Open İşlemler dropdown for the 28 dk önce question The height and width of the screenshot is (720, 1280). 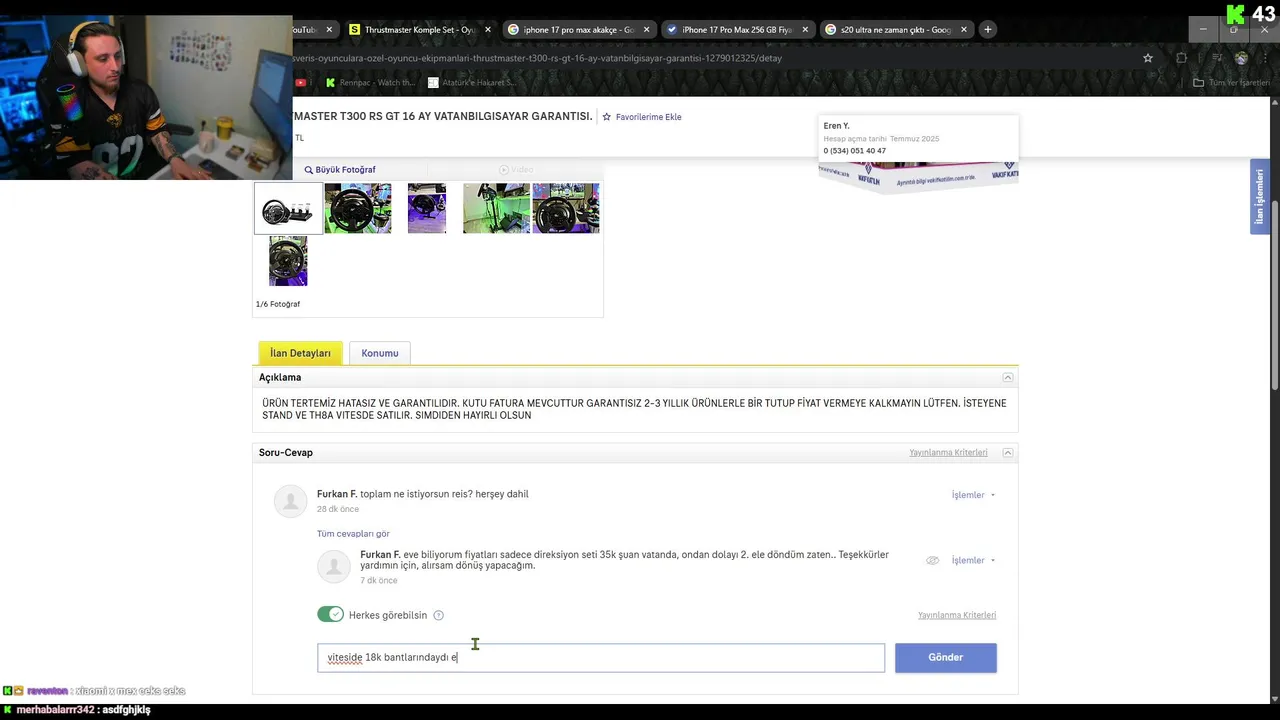(973, 495)
